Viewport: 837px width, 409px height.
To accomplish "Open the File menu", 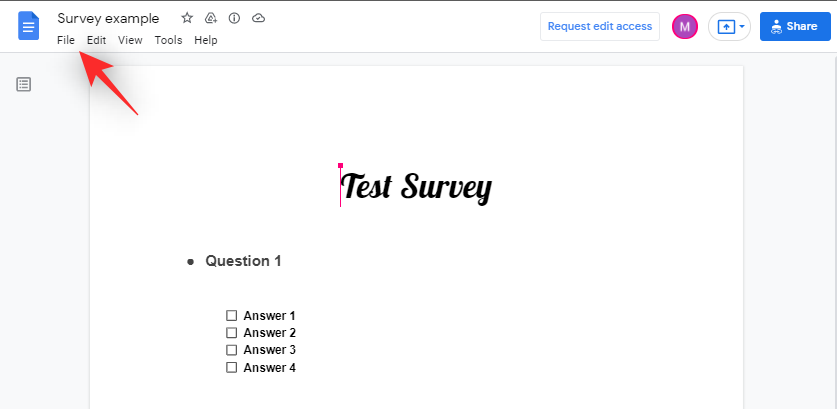I will [66, 40].
